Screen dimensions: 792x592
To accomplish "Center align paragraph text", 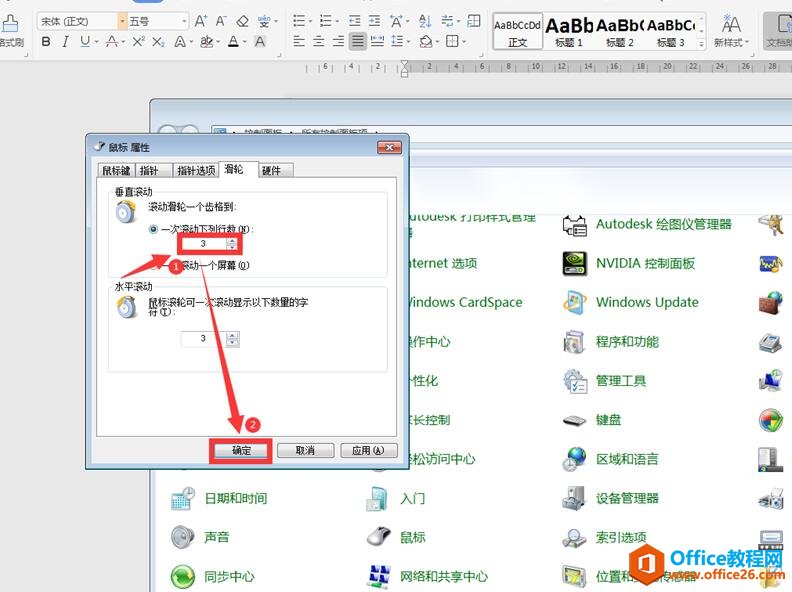I will 318,41.
